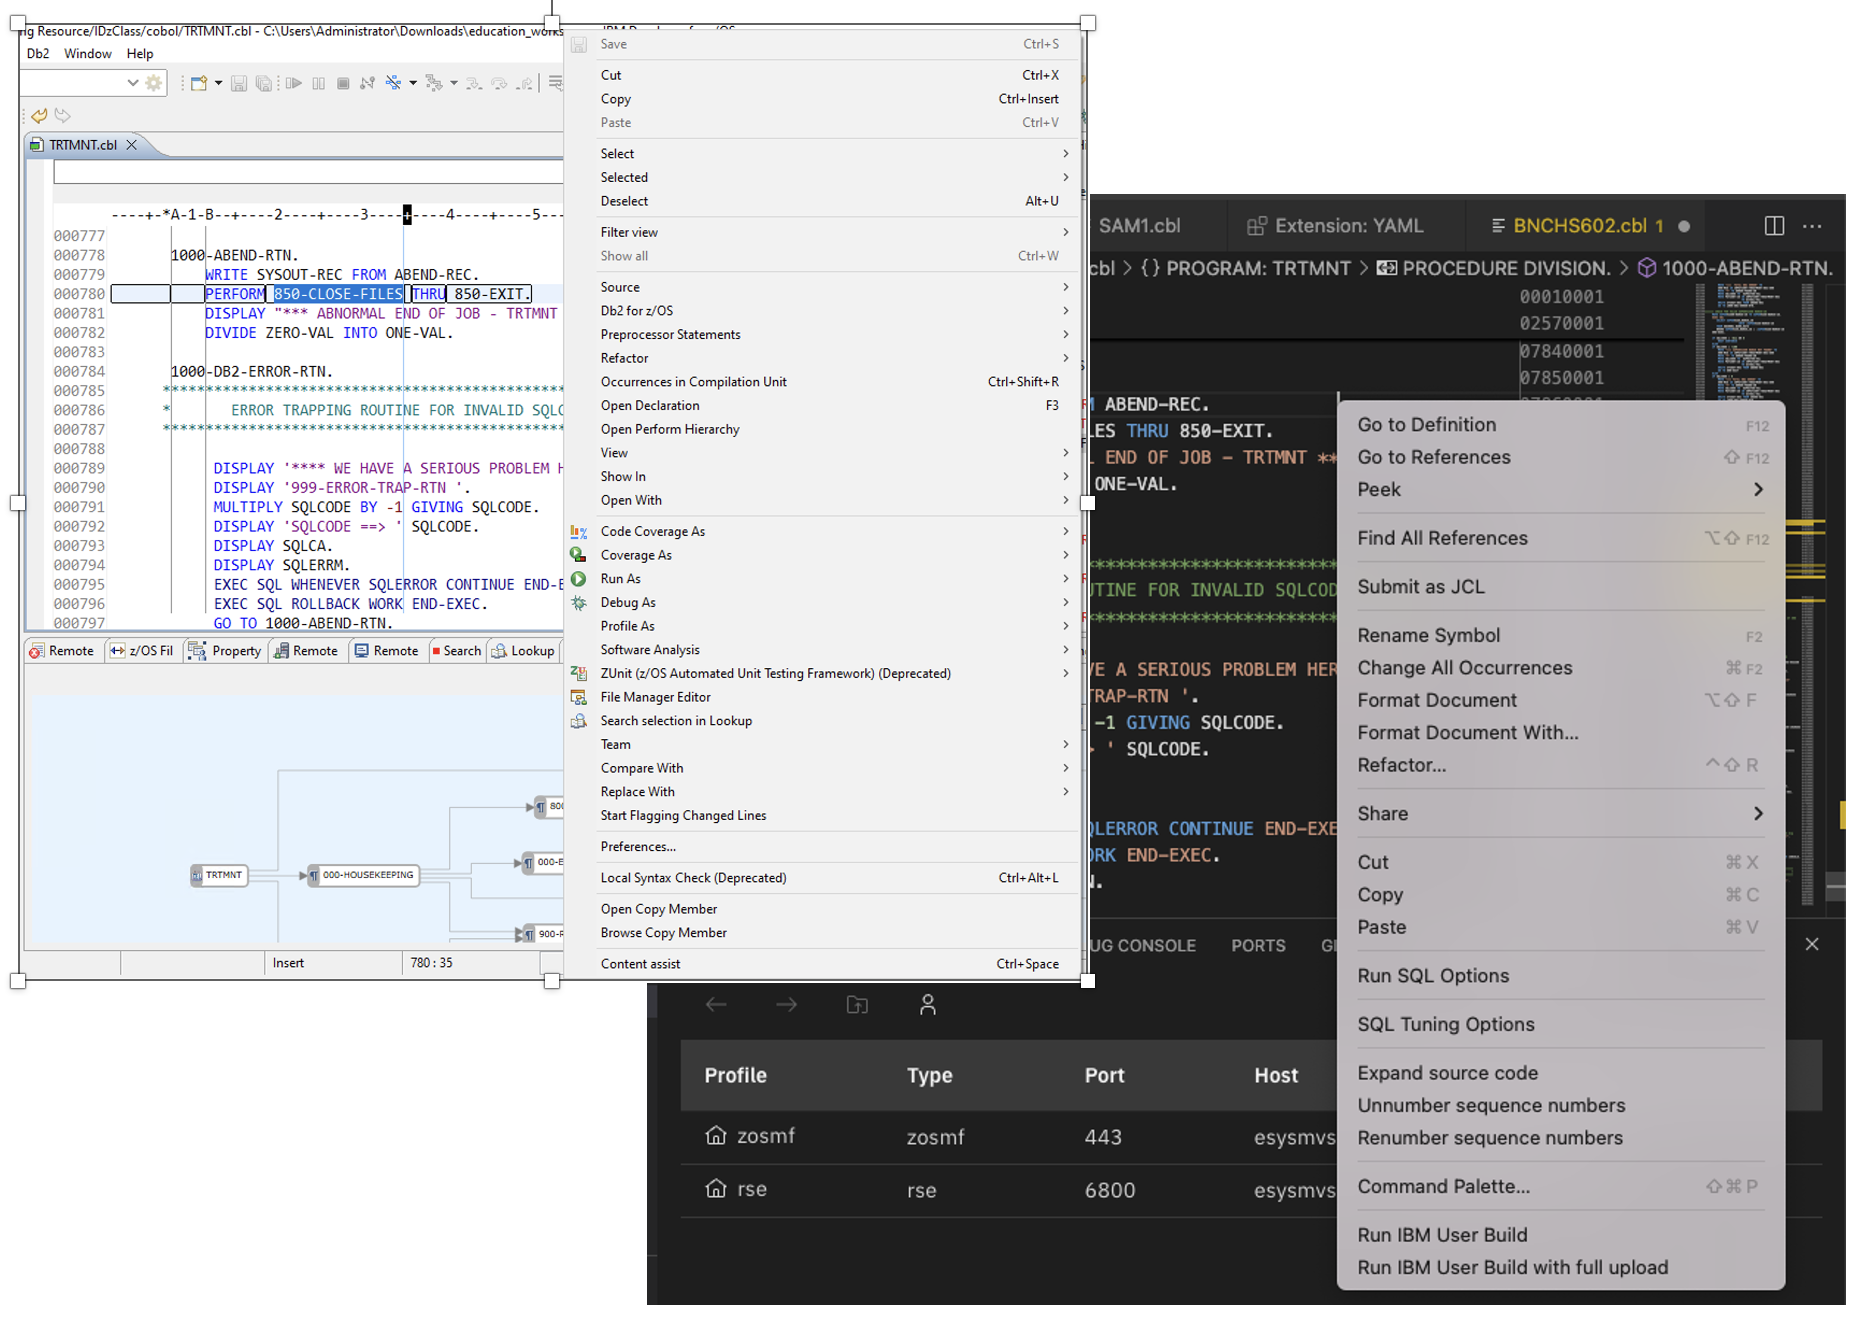
Task: Open the Lookup view tab
Action: point(523,651)
